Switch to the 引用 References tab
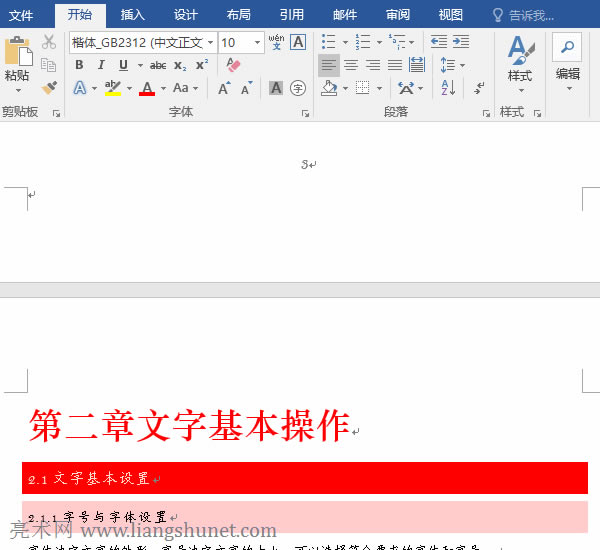Image resolution: width=600 pixels, height=550 pixels. click(x=292, y=15)
